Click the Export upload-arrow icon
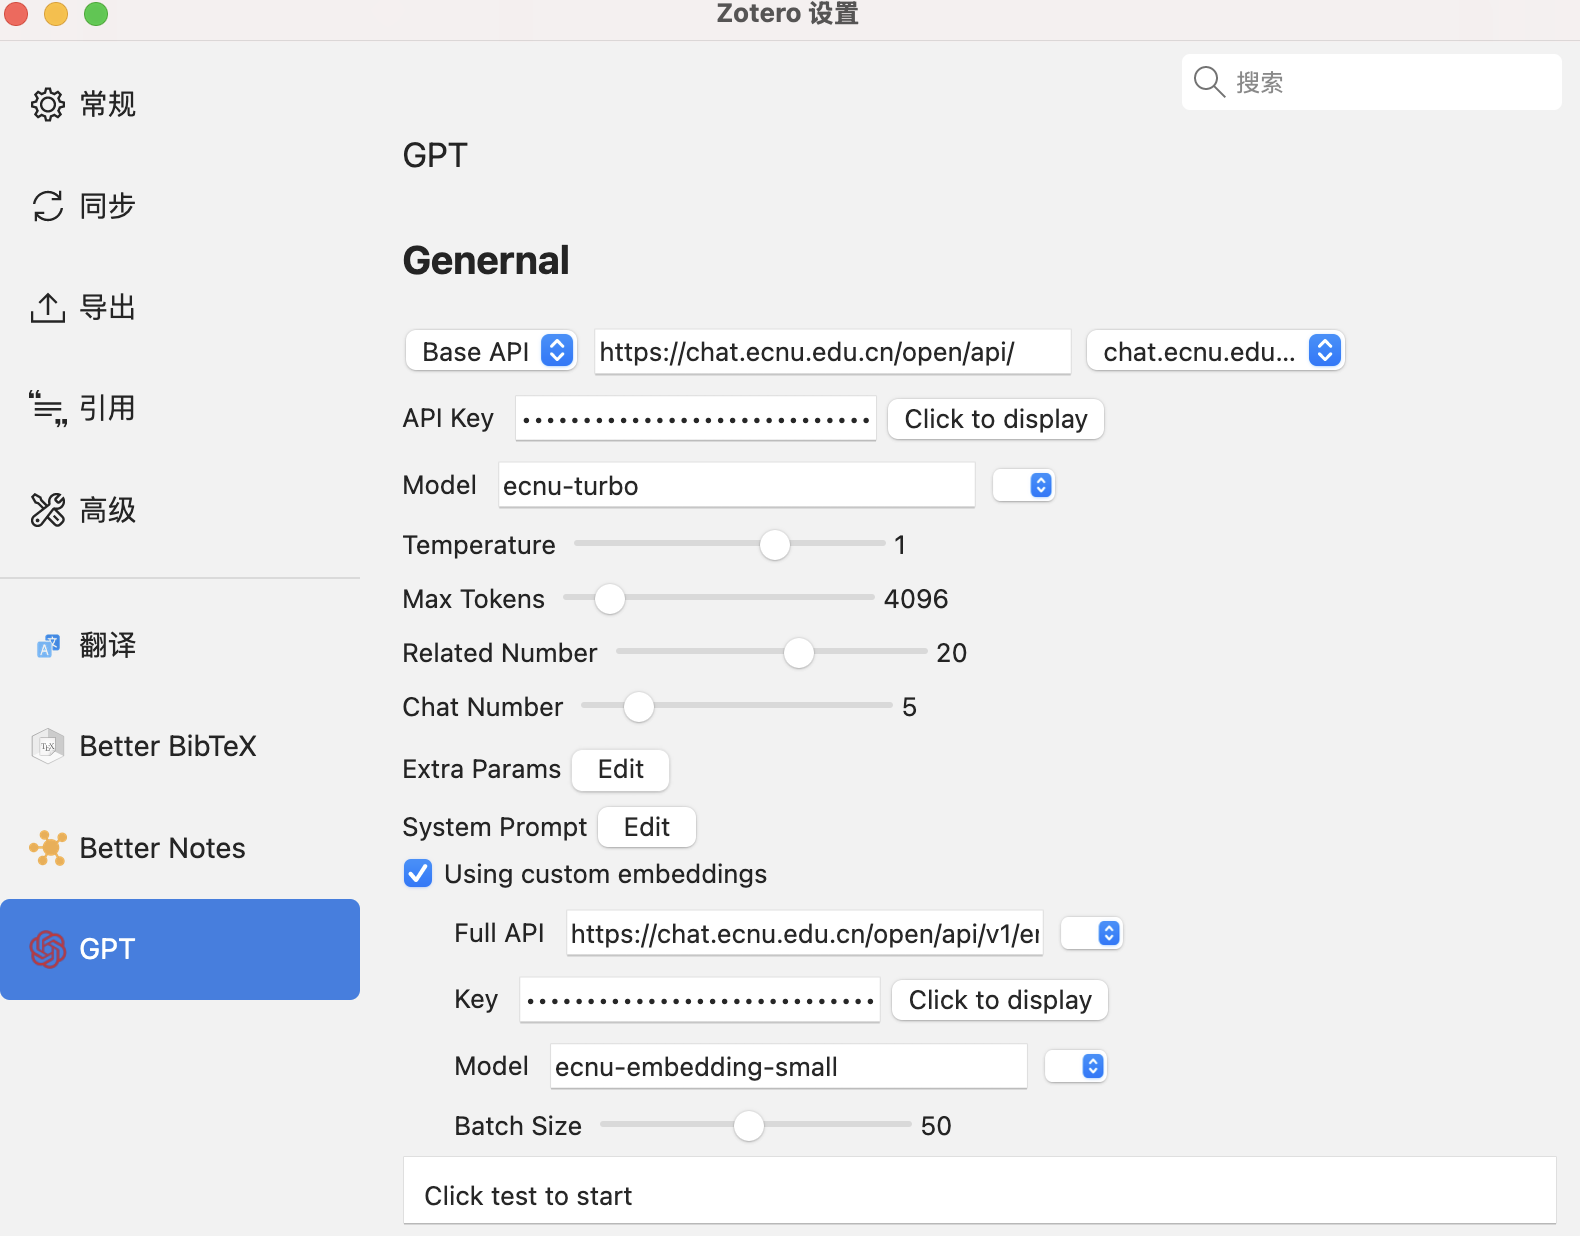This screenshot has width=1580, height=1236. [x=47, y=307]
